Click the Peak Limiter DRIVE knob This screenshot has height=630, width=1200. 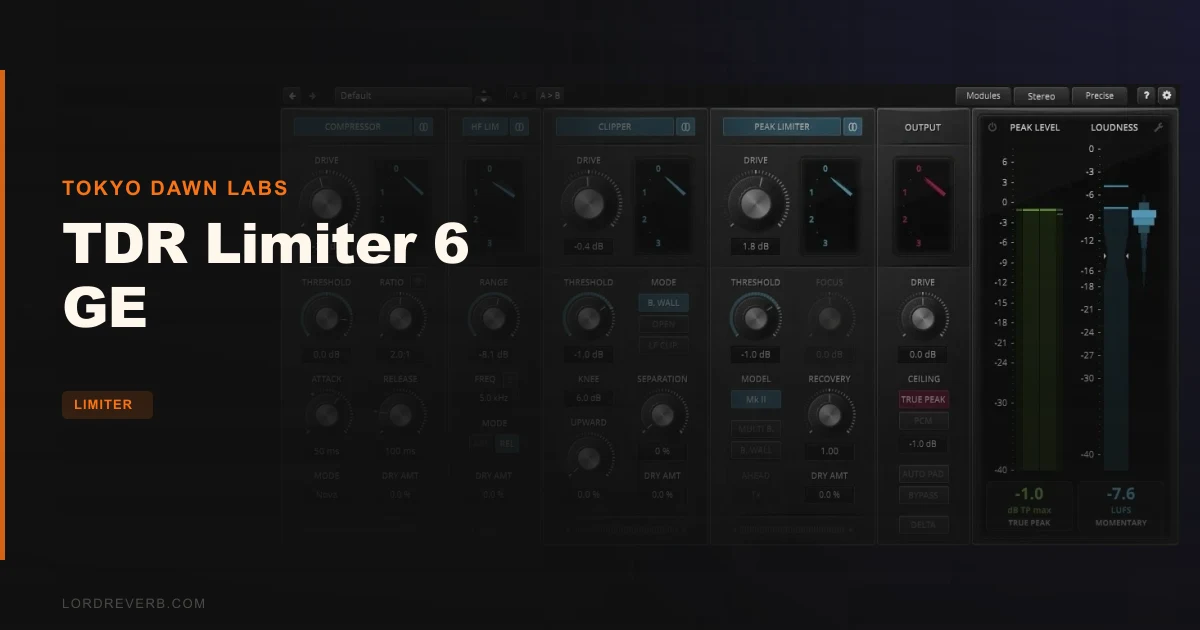coord(756,203)
